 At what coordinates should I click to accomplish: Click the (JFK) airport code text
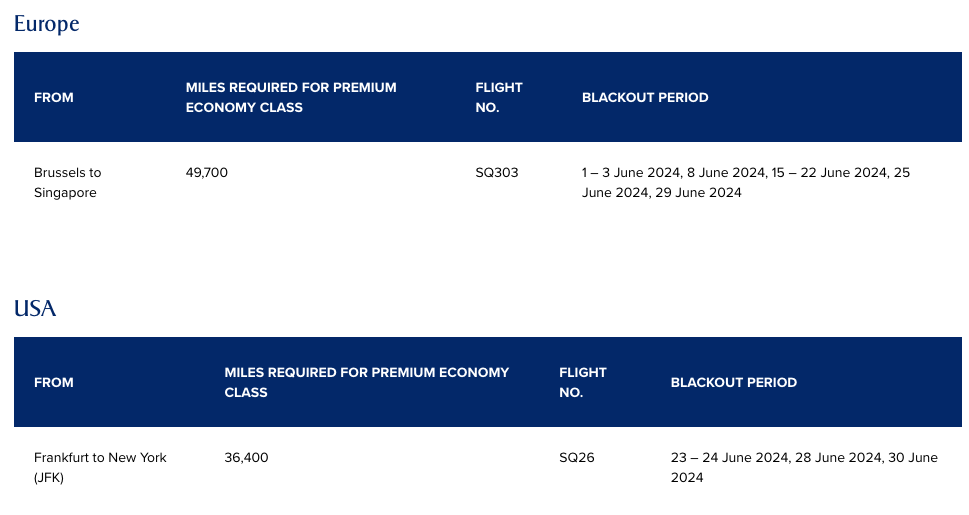pyautogui.click(x=49, y=477)
